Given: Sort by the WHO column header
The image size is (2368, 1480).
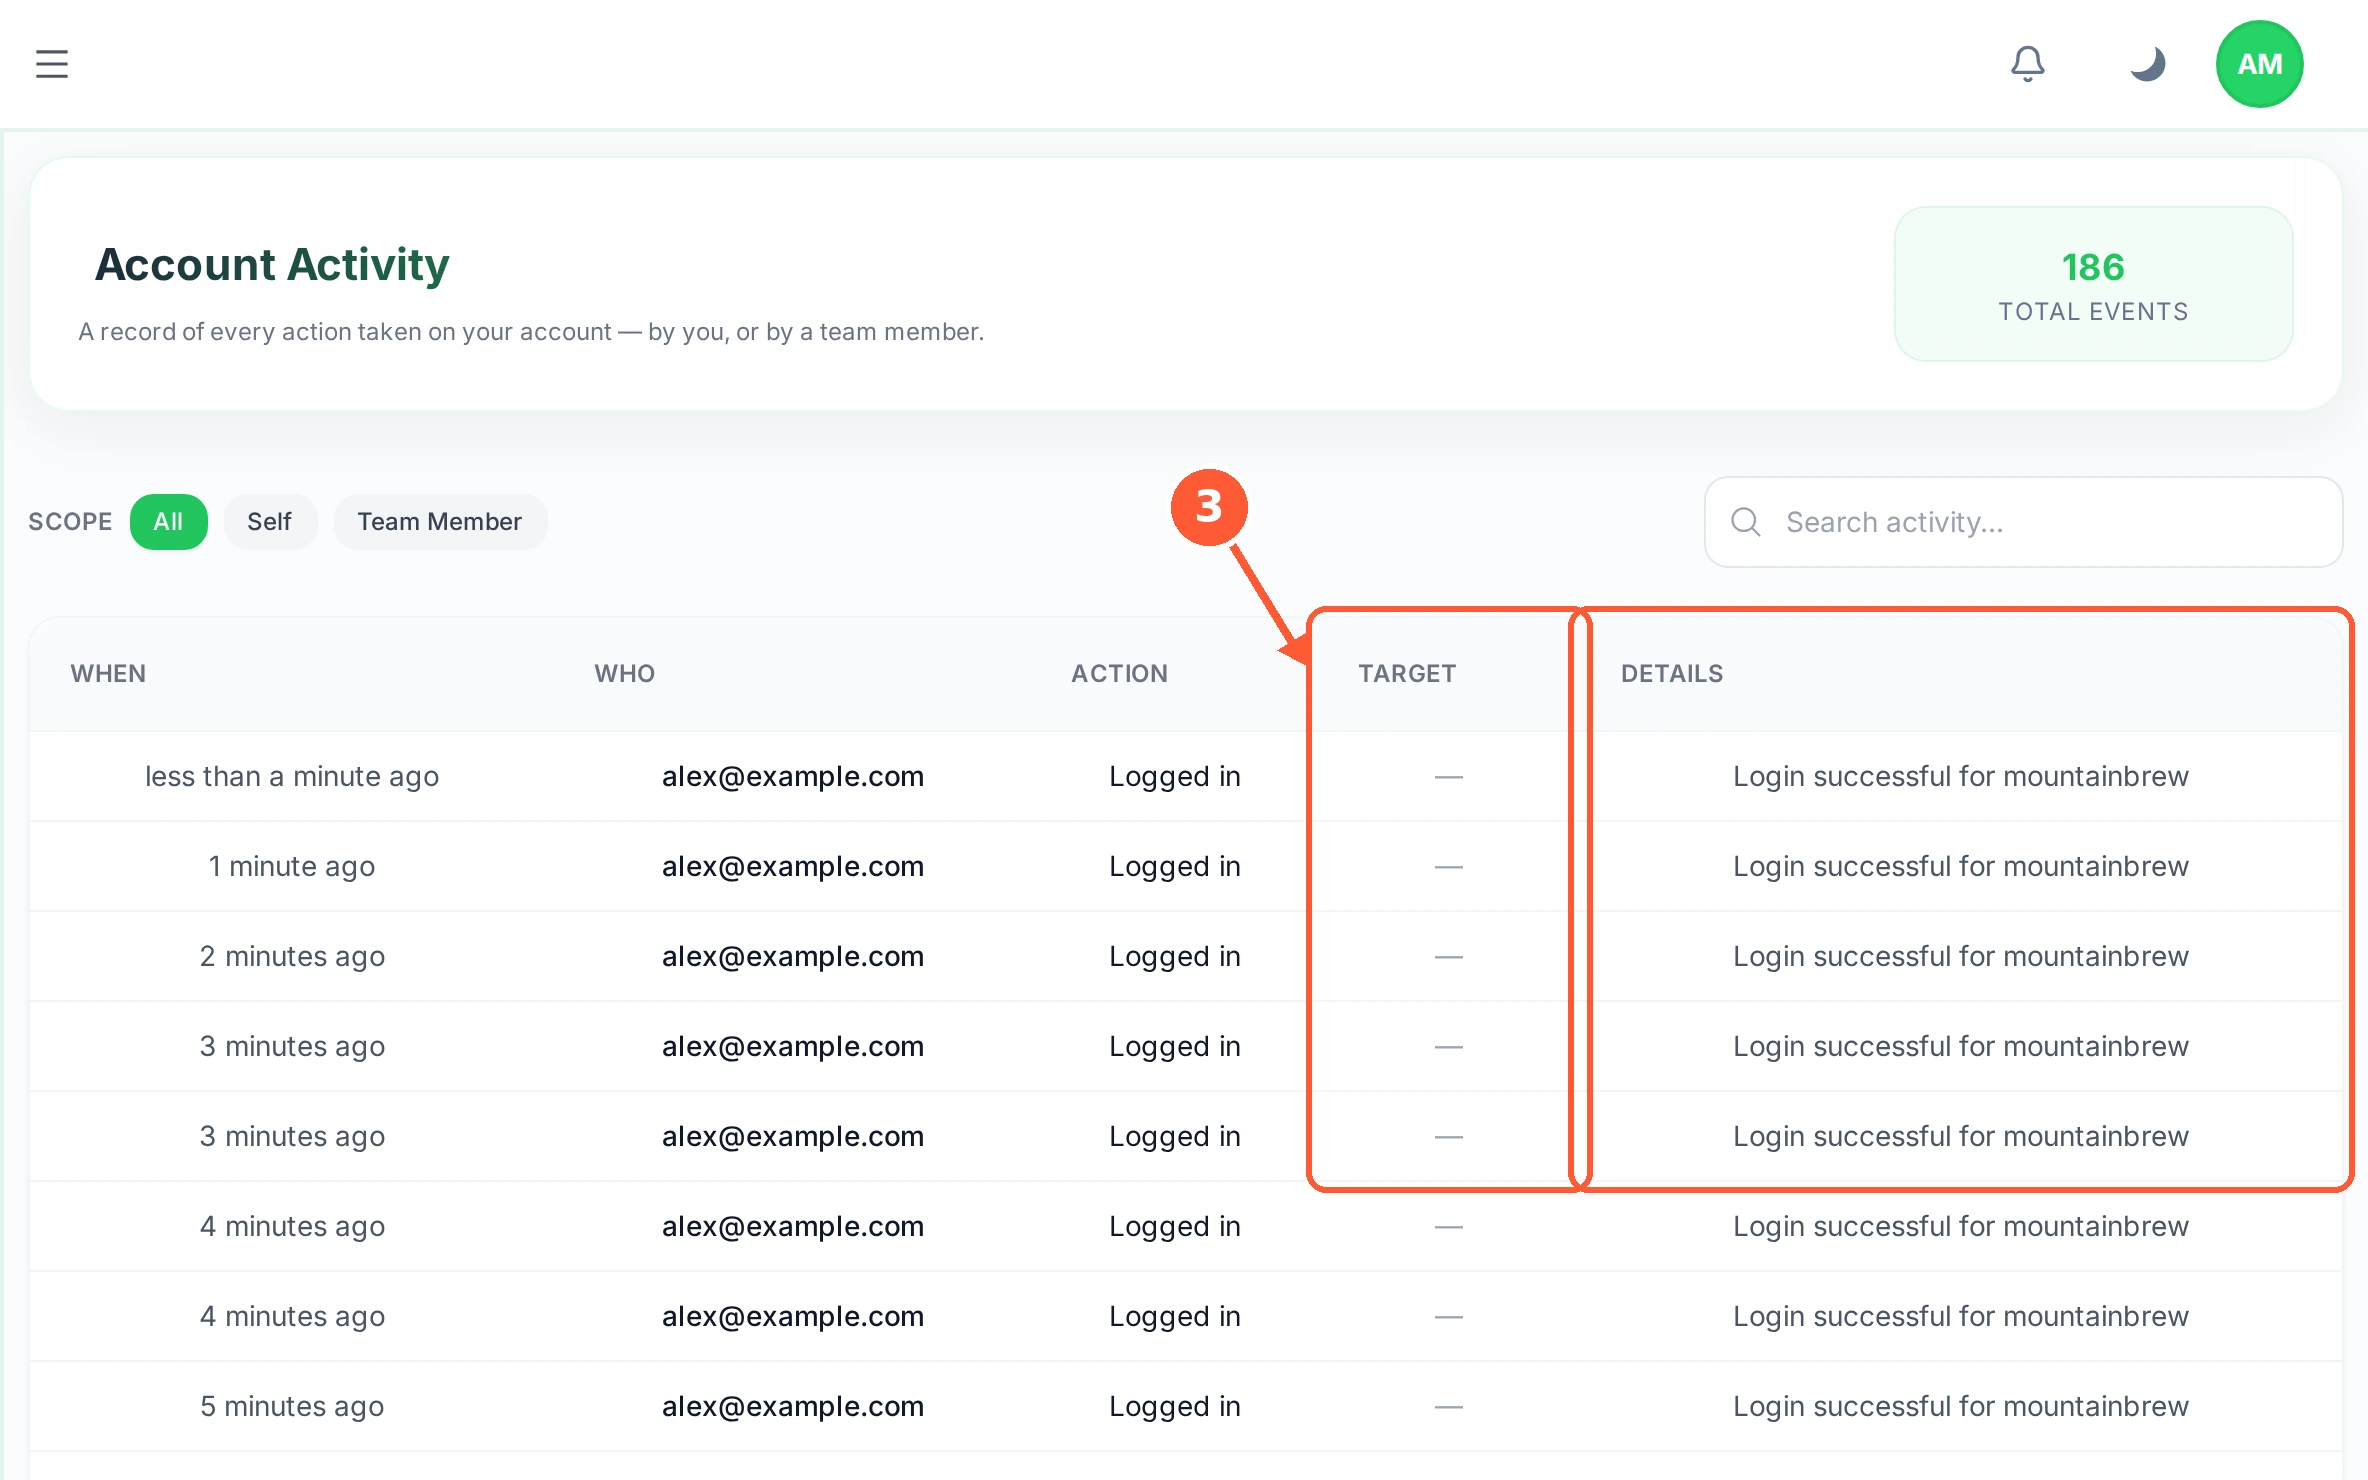Looking at the screenshot, I should 624,673.
